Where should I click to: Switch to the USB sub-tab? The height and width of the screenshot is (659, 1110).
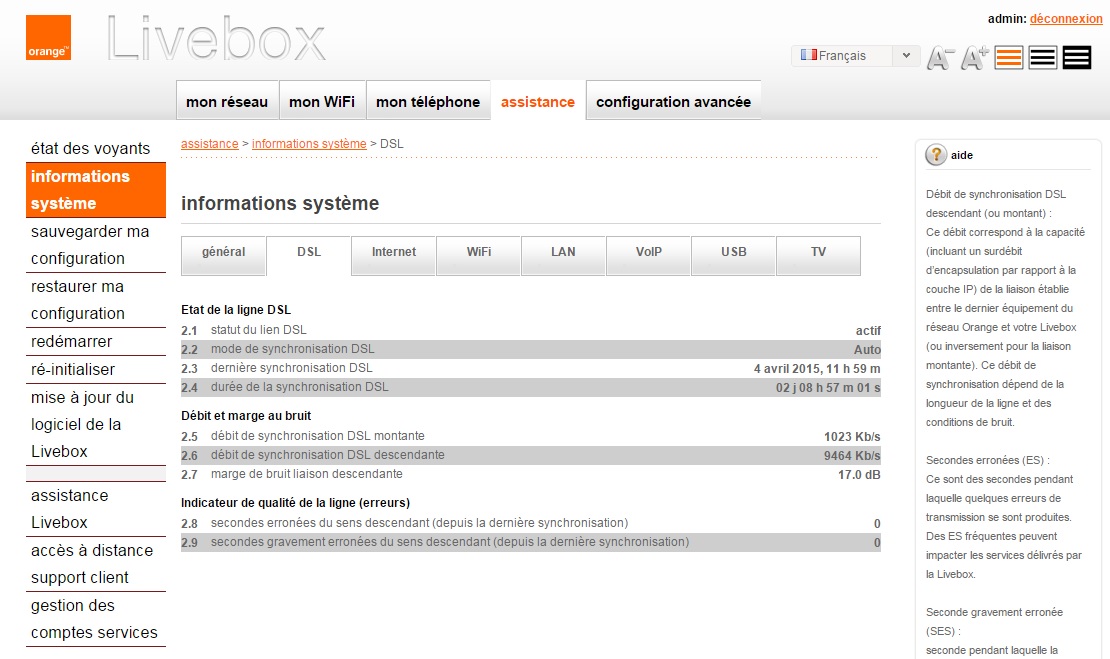pos(733,255)
